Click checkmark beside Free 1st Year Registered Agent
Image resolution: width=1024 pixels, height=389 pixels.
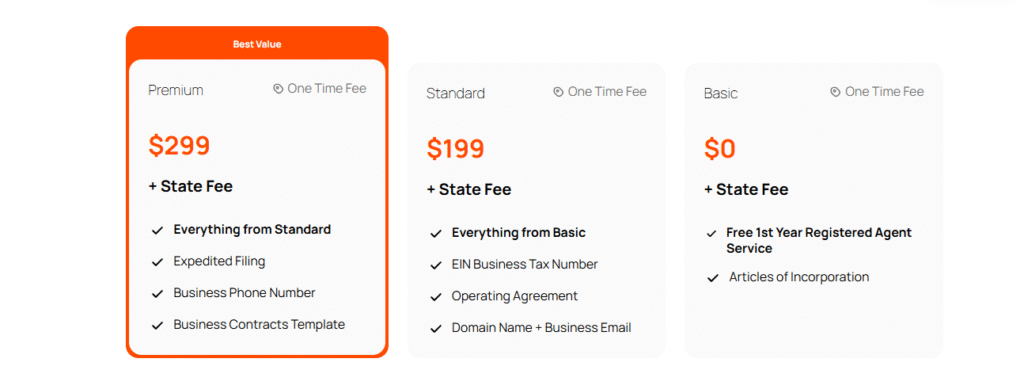(712, 234)
